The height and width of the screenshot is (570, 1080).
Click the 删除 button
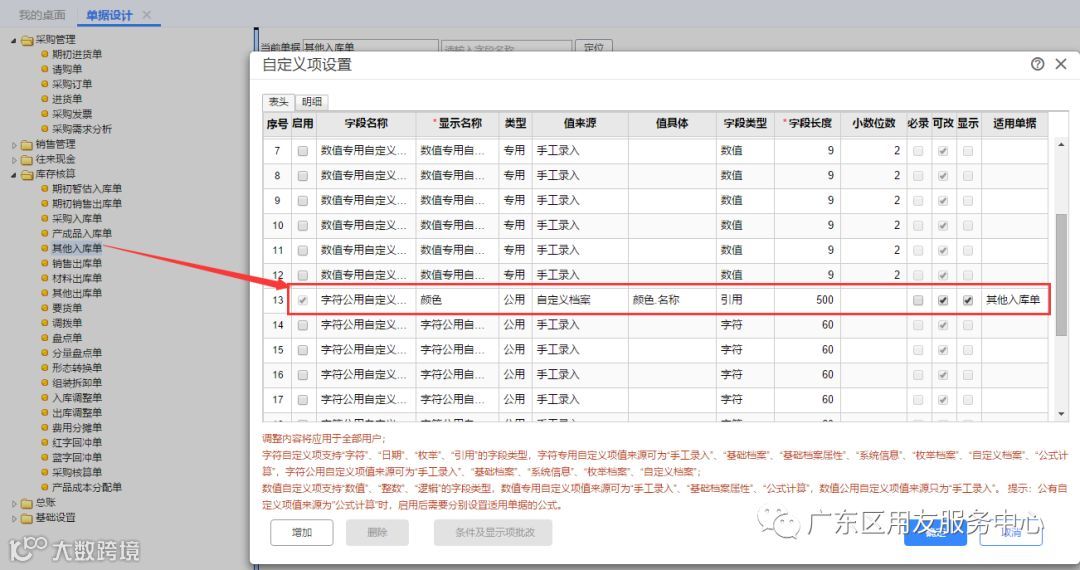(377, 532)
